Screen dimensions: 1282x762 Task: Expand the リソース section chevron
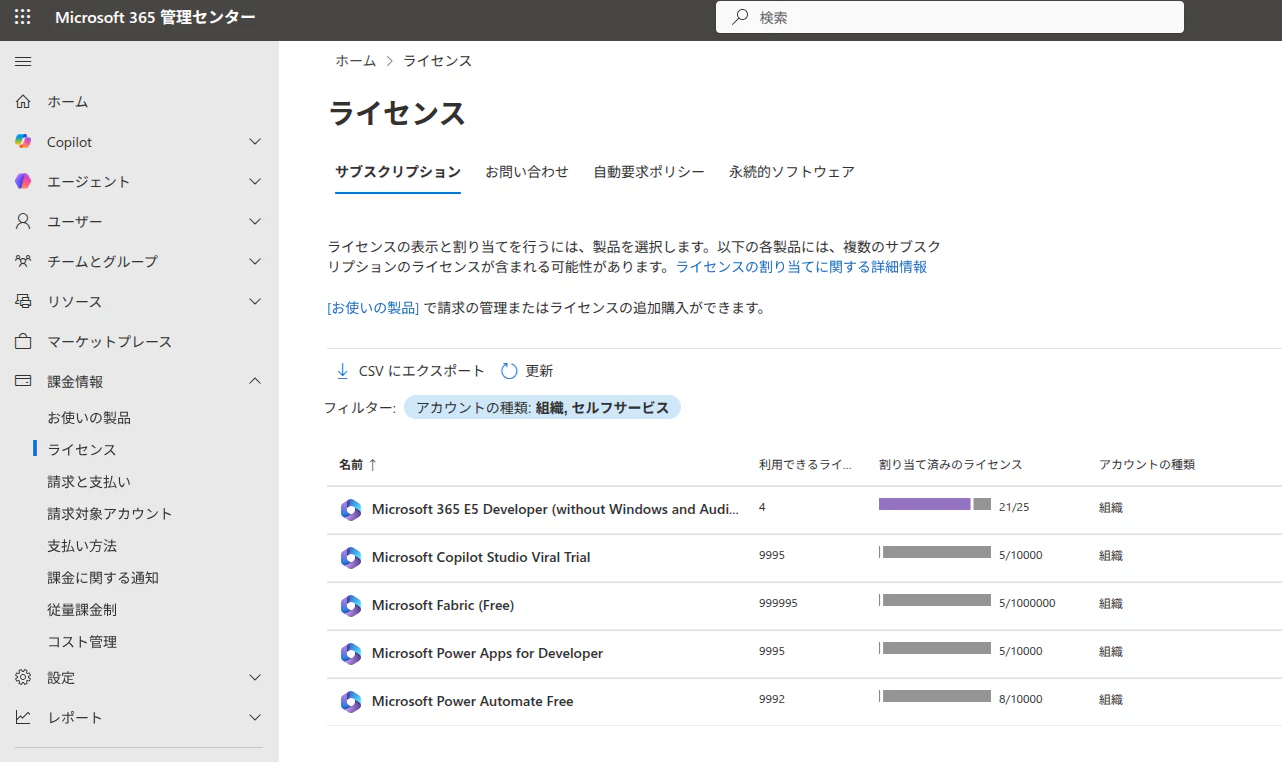pyautogui.click(x=255, y=302)
